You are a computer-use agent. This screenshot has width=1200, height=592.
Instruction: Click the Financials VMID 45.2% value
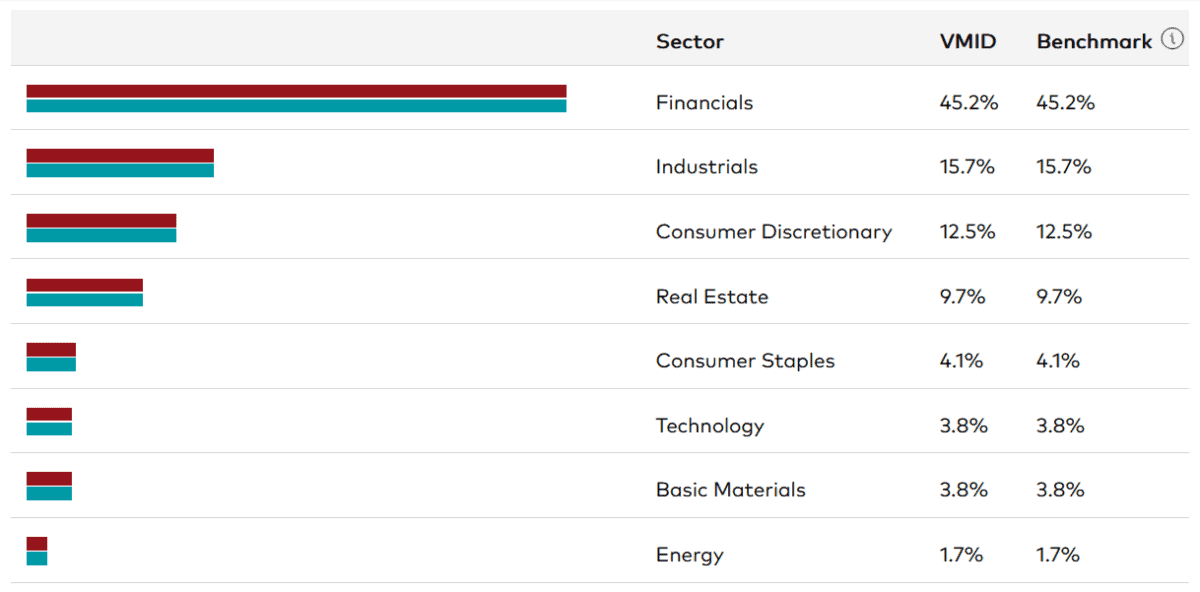(x=968, y=103)
